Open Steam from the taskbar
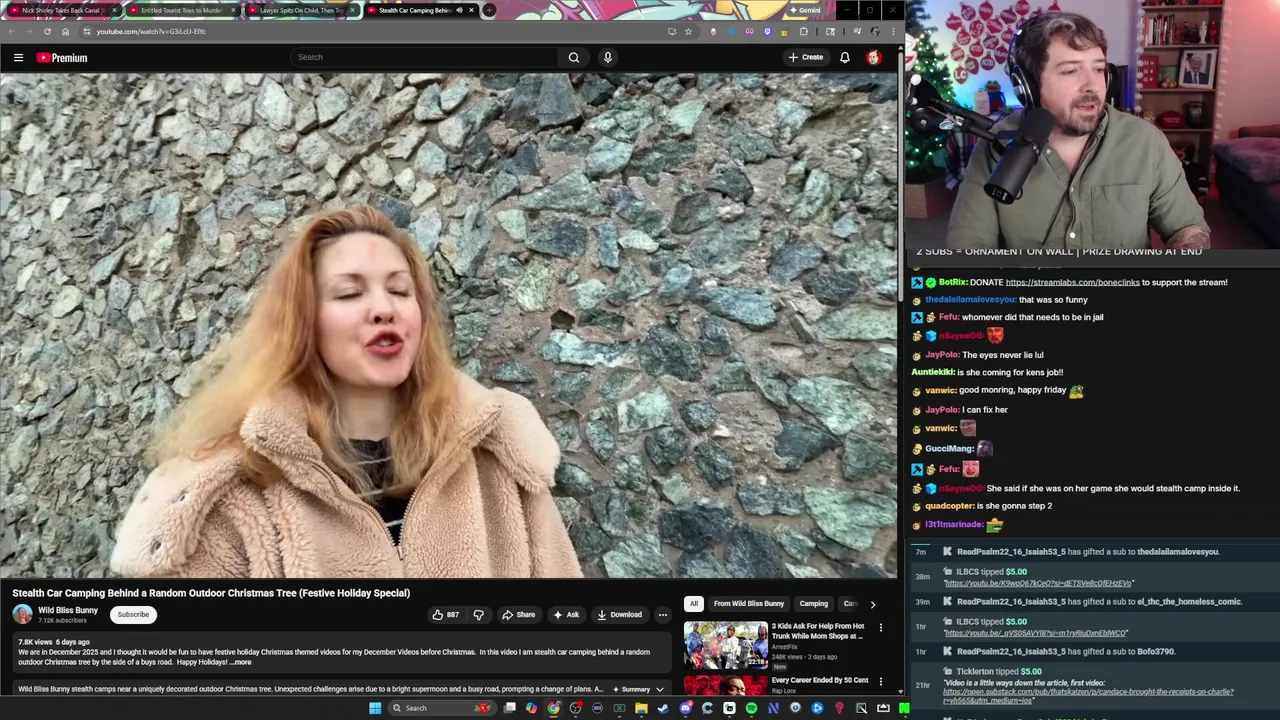 (663, 708)
